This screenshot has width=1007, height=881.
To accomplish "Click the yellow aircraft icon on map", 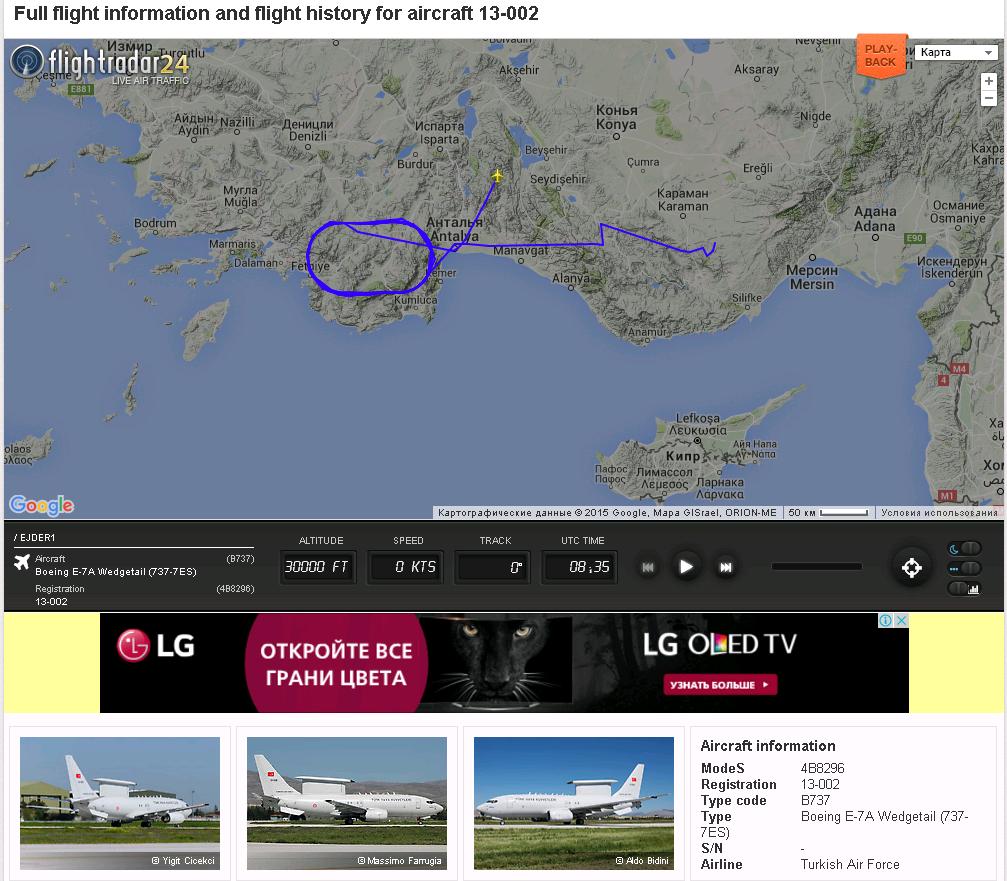I will (x=497, y=175).
